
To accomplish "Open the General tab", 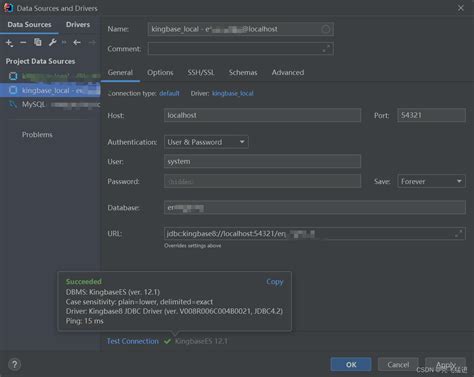I will pyautogui.click(x=120, y=73).
